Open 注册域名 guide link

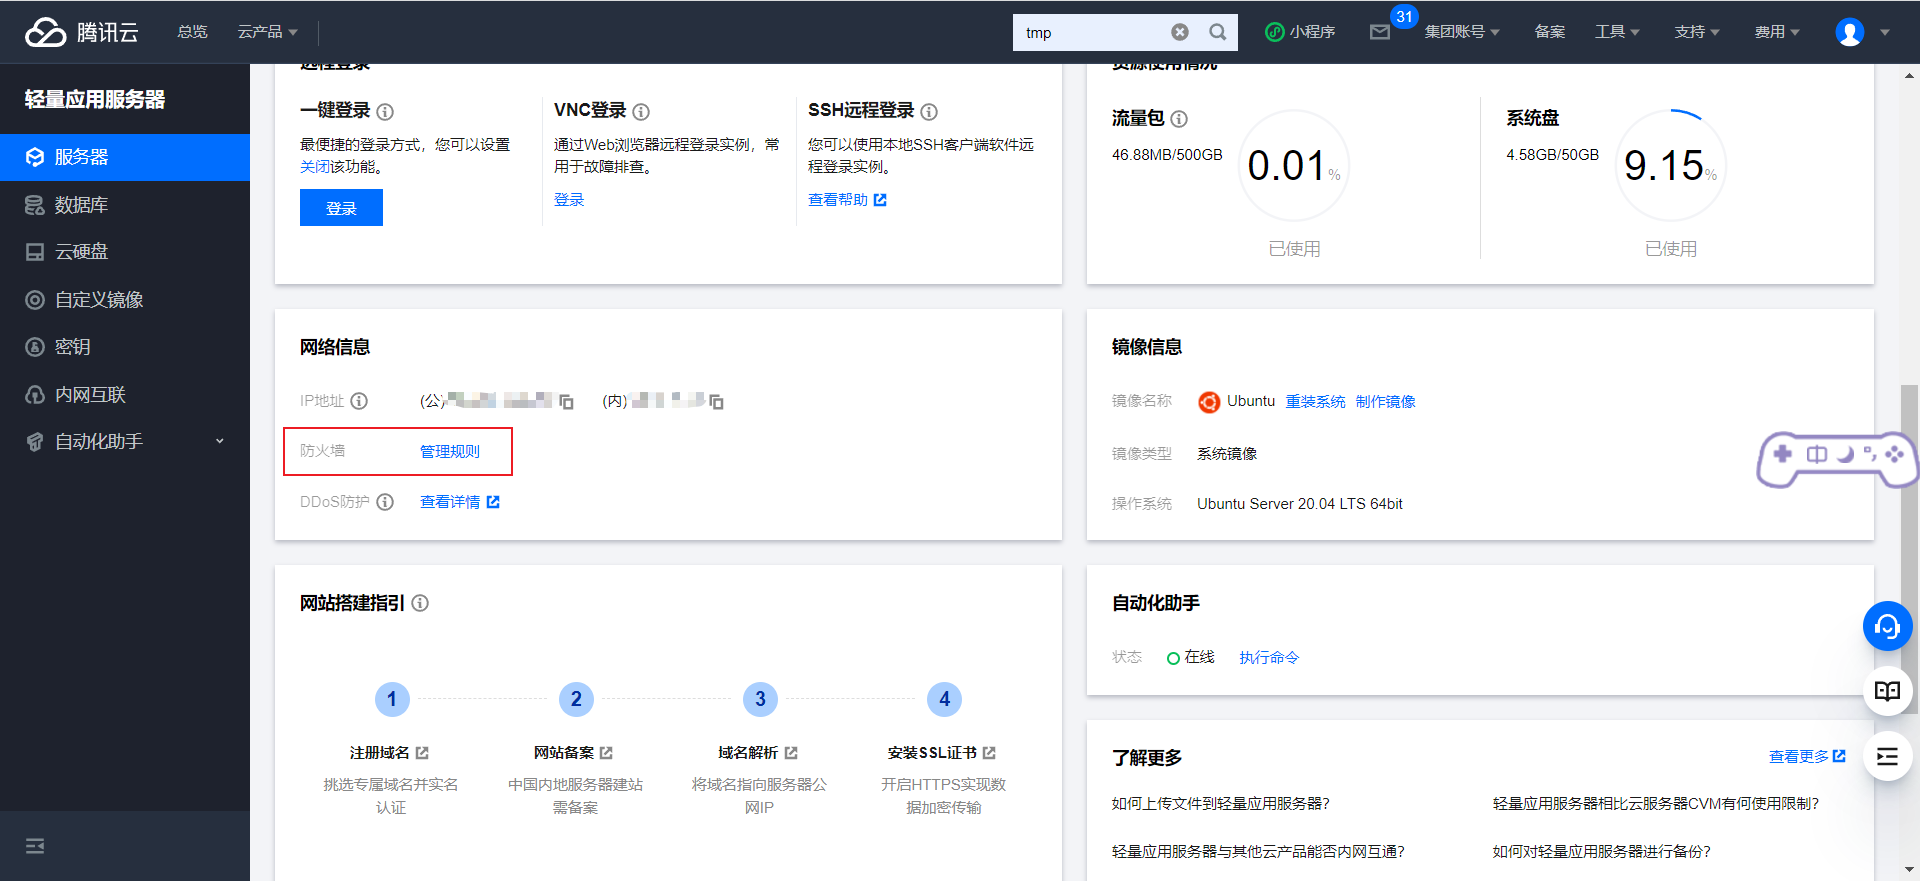[389, 753]
